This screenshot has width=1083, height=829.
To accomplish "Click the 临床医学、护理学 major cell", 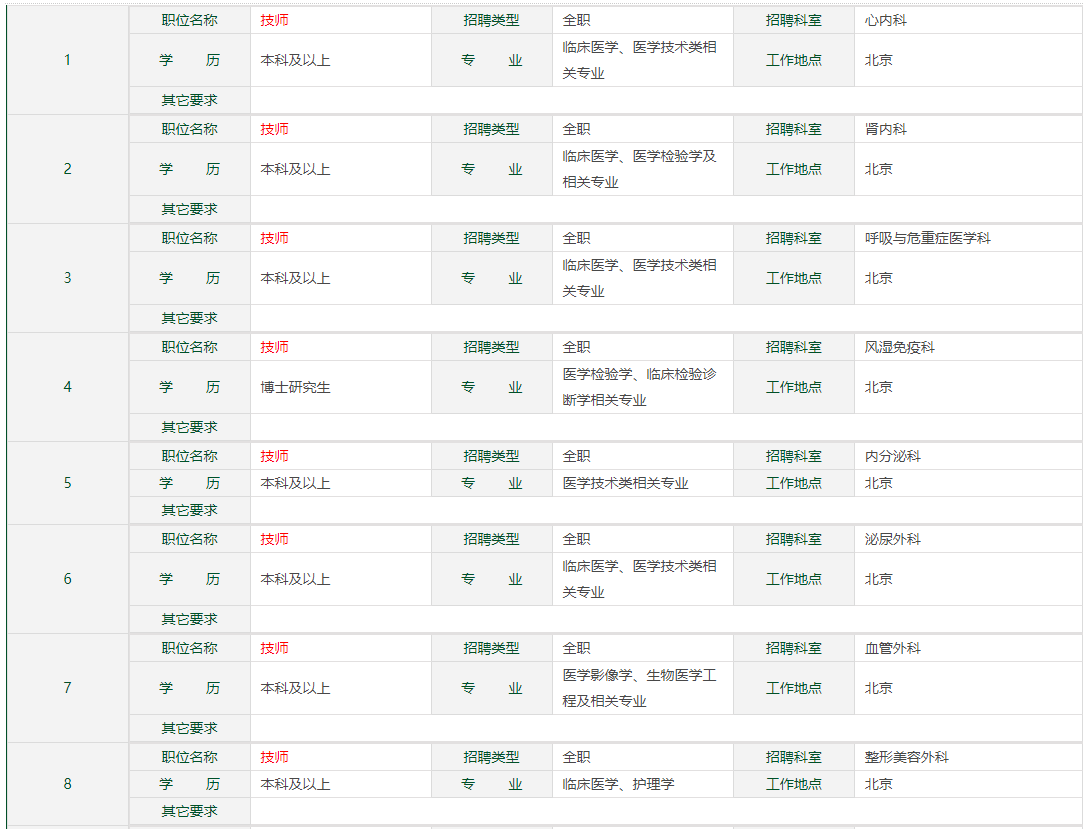I will click(618, 784).
